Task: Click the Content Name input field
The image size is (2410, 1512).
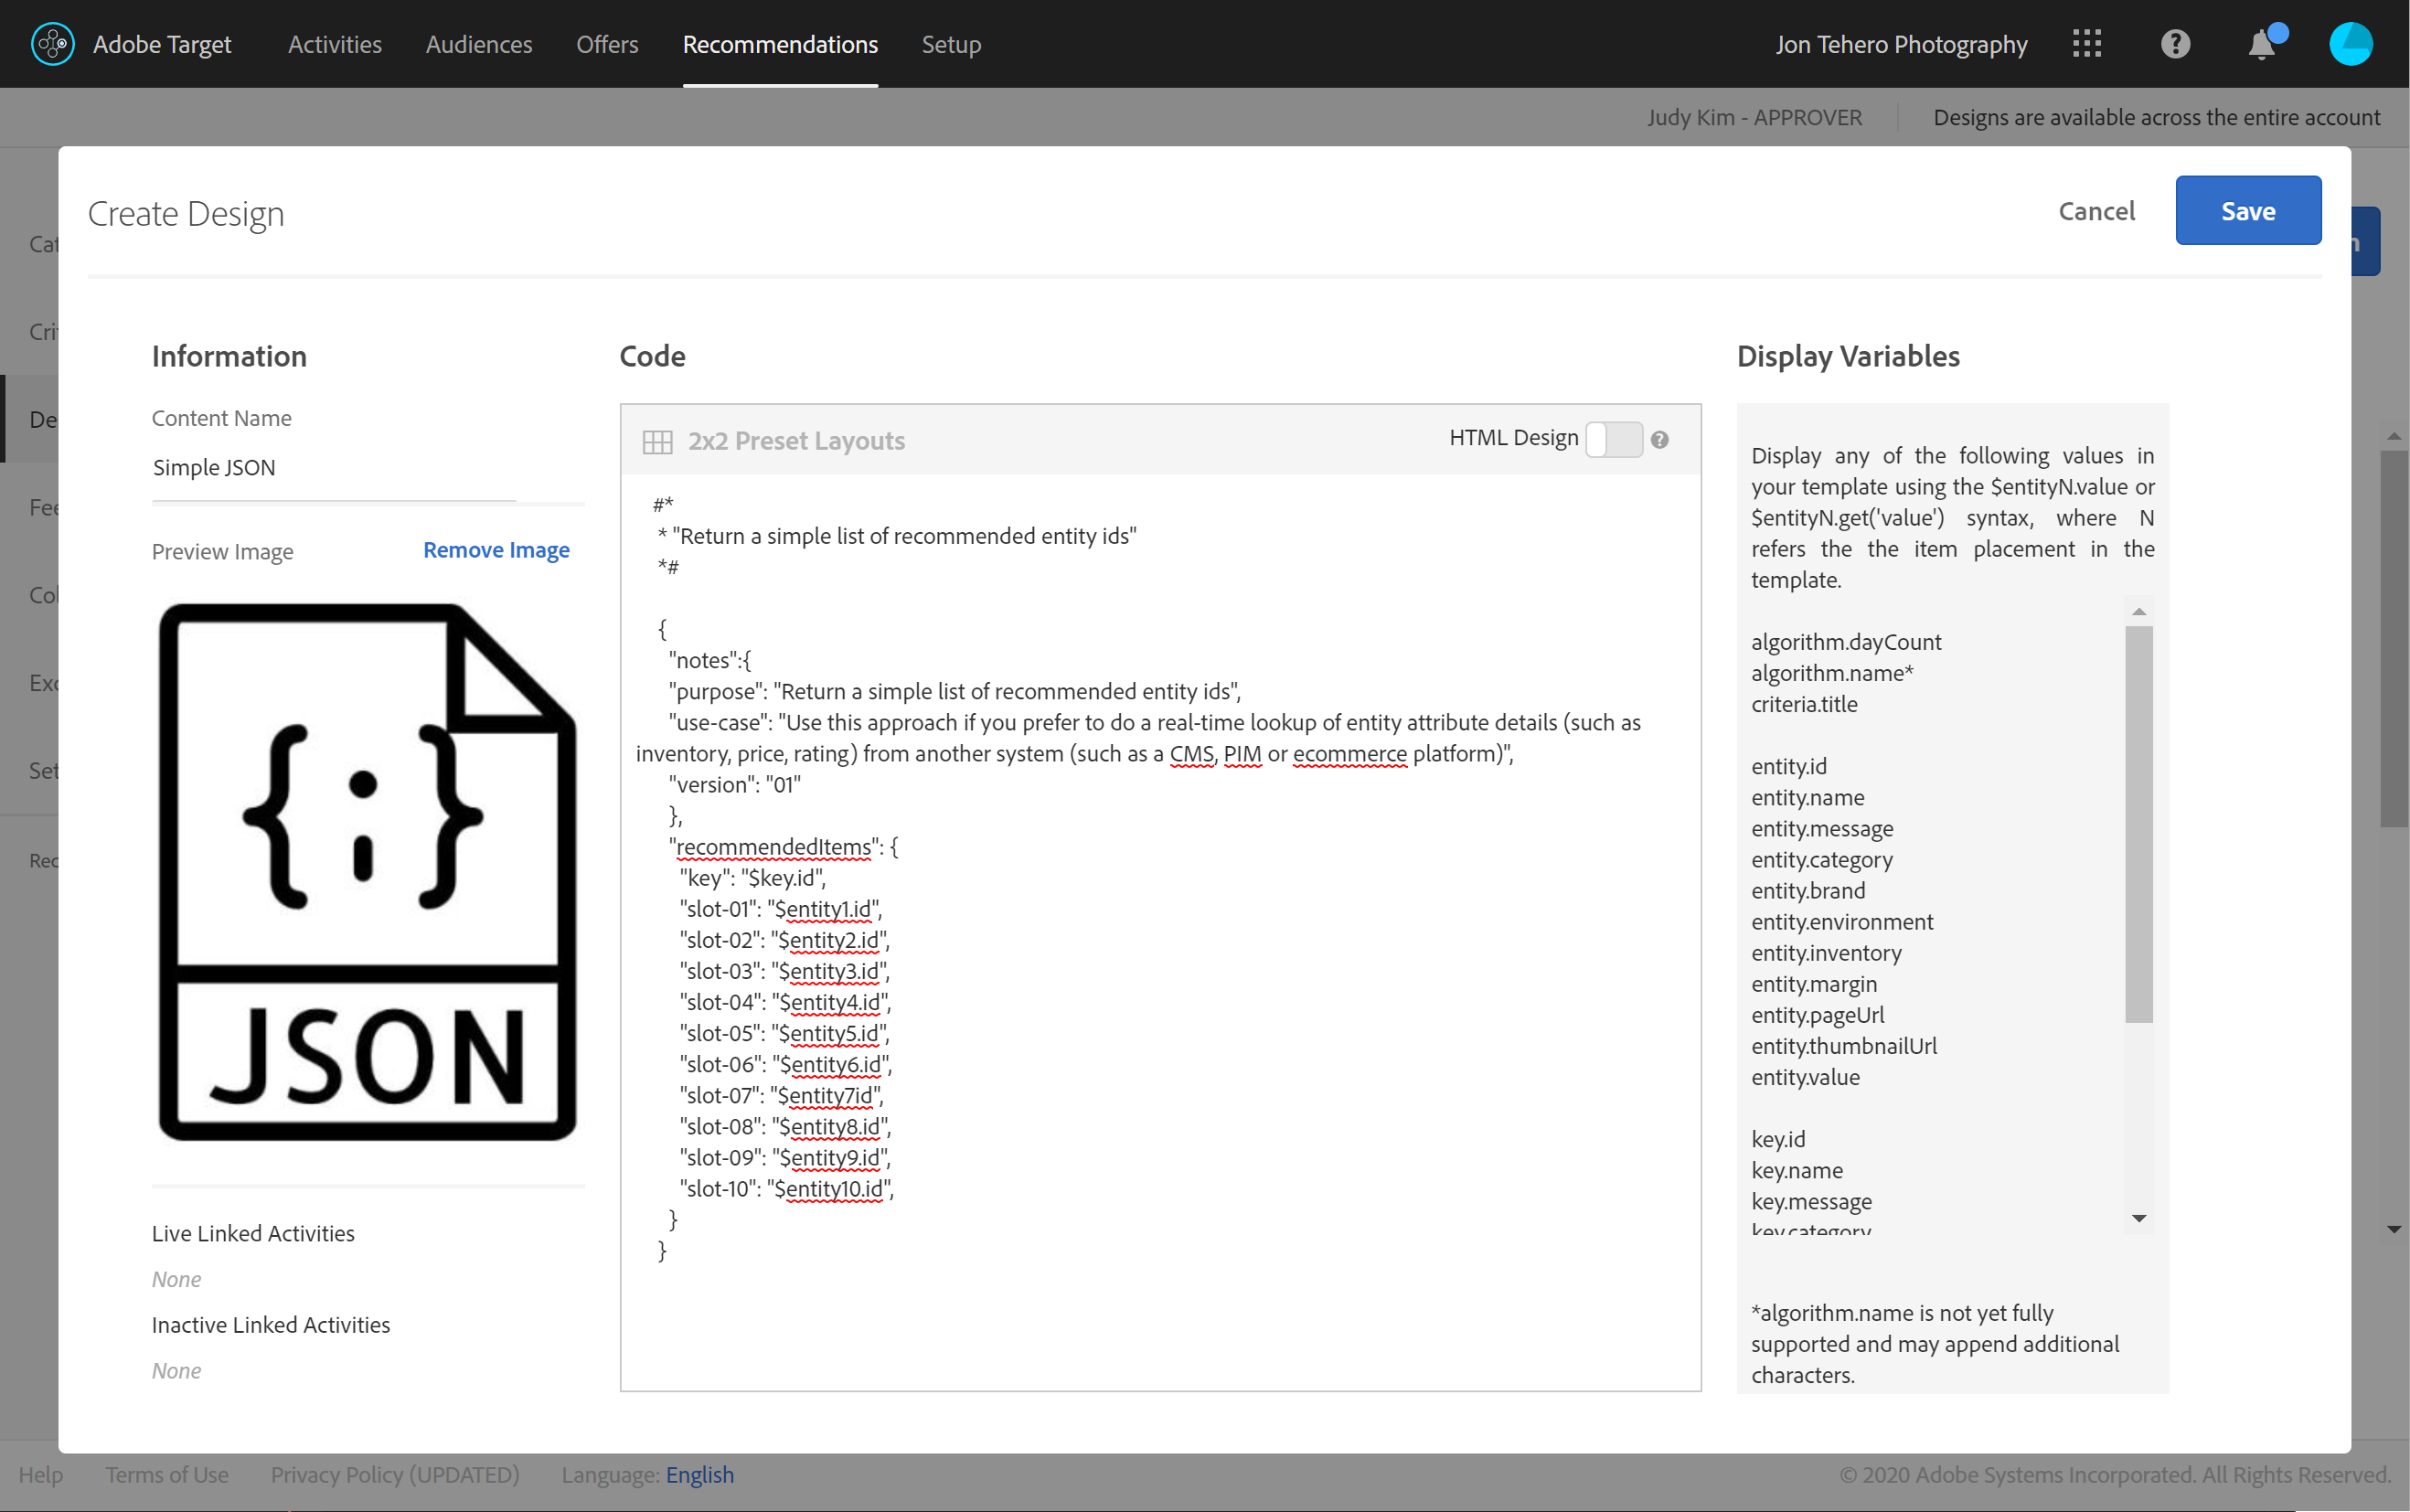Action: 334,468
